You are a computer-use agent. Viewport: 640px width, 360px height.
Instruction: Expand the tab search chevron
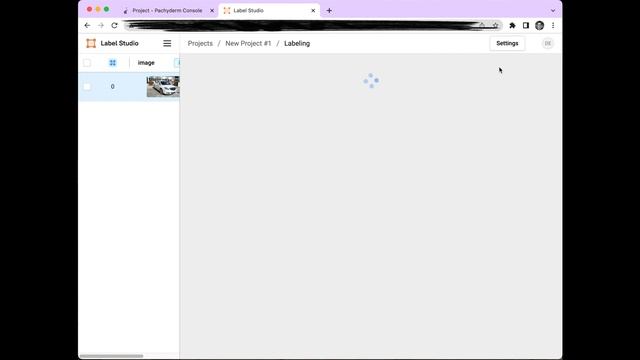point(553,11)
